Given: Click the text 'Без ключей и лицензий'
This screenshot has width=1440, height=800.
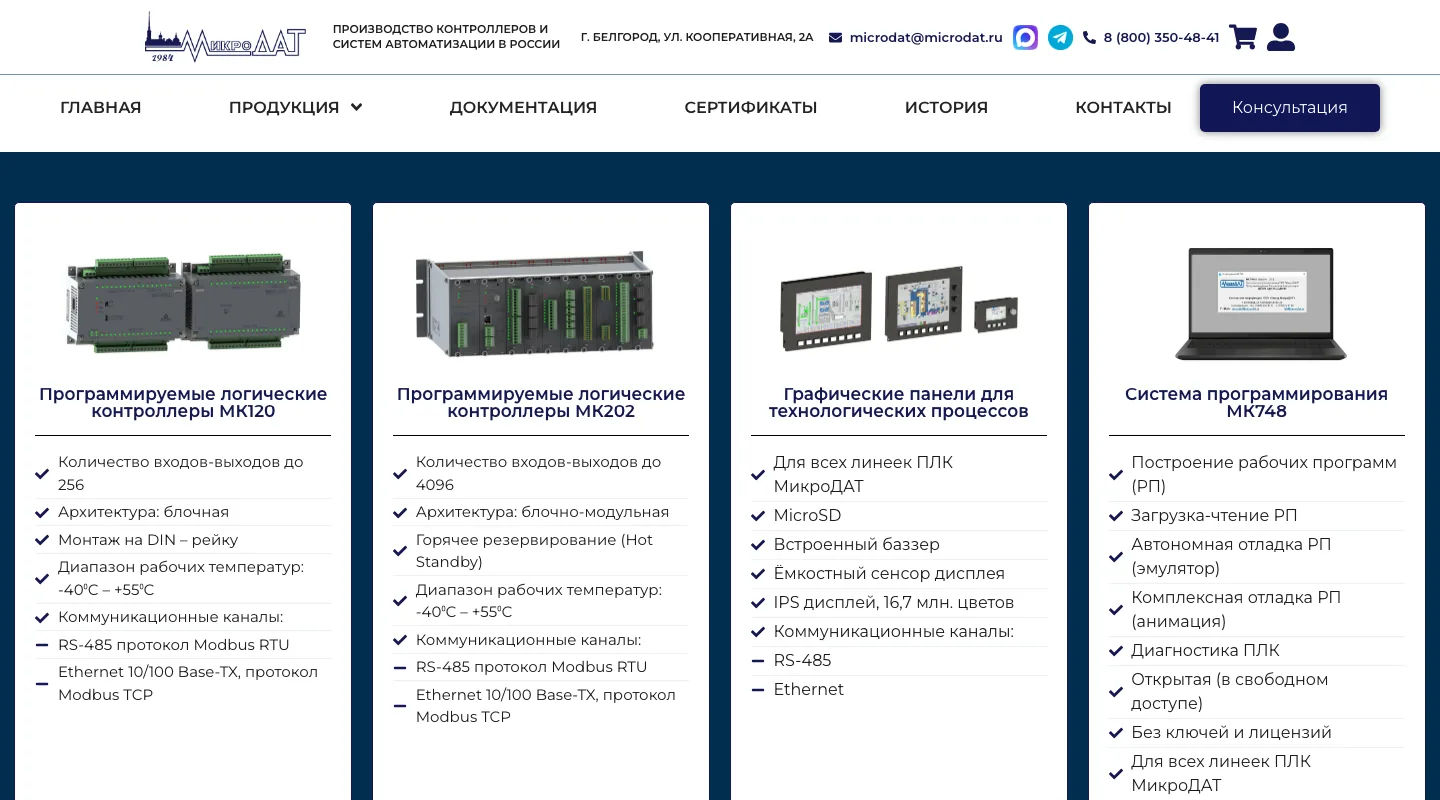Looking at the screenshot, I should click(x=1231, y=733).
